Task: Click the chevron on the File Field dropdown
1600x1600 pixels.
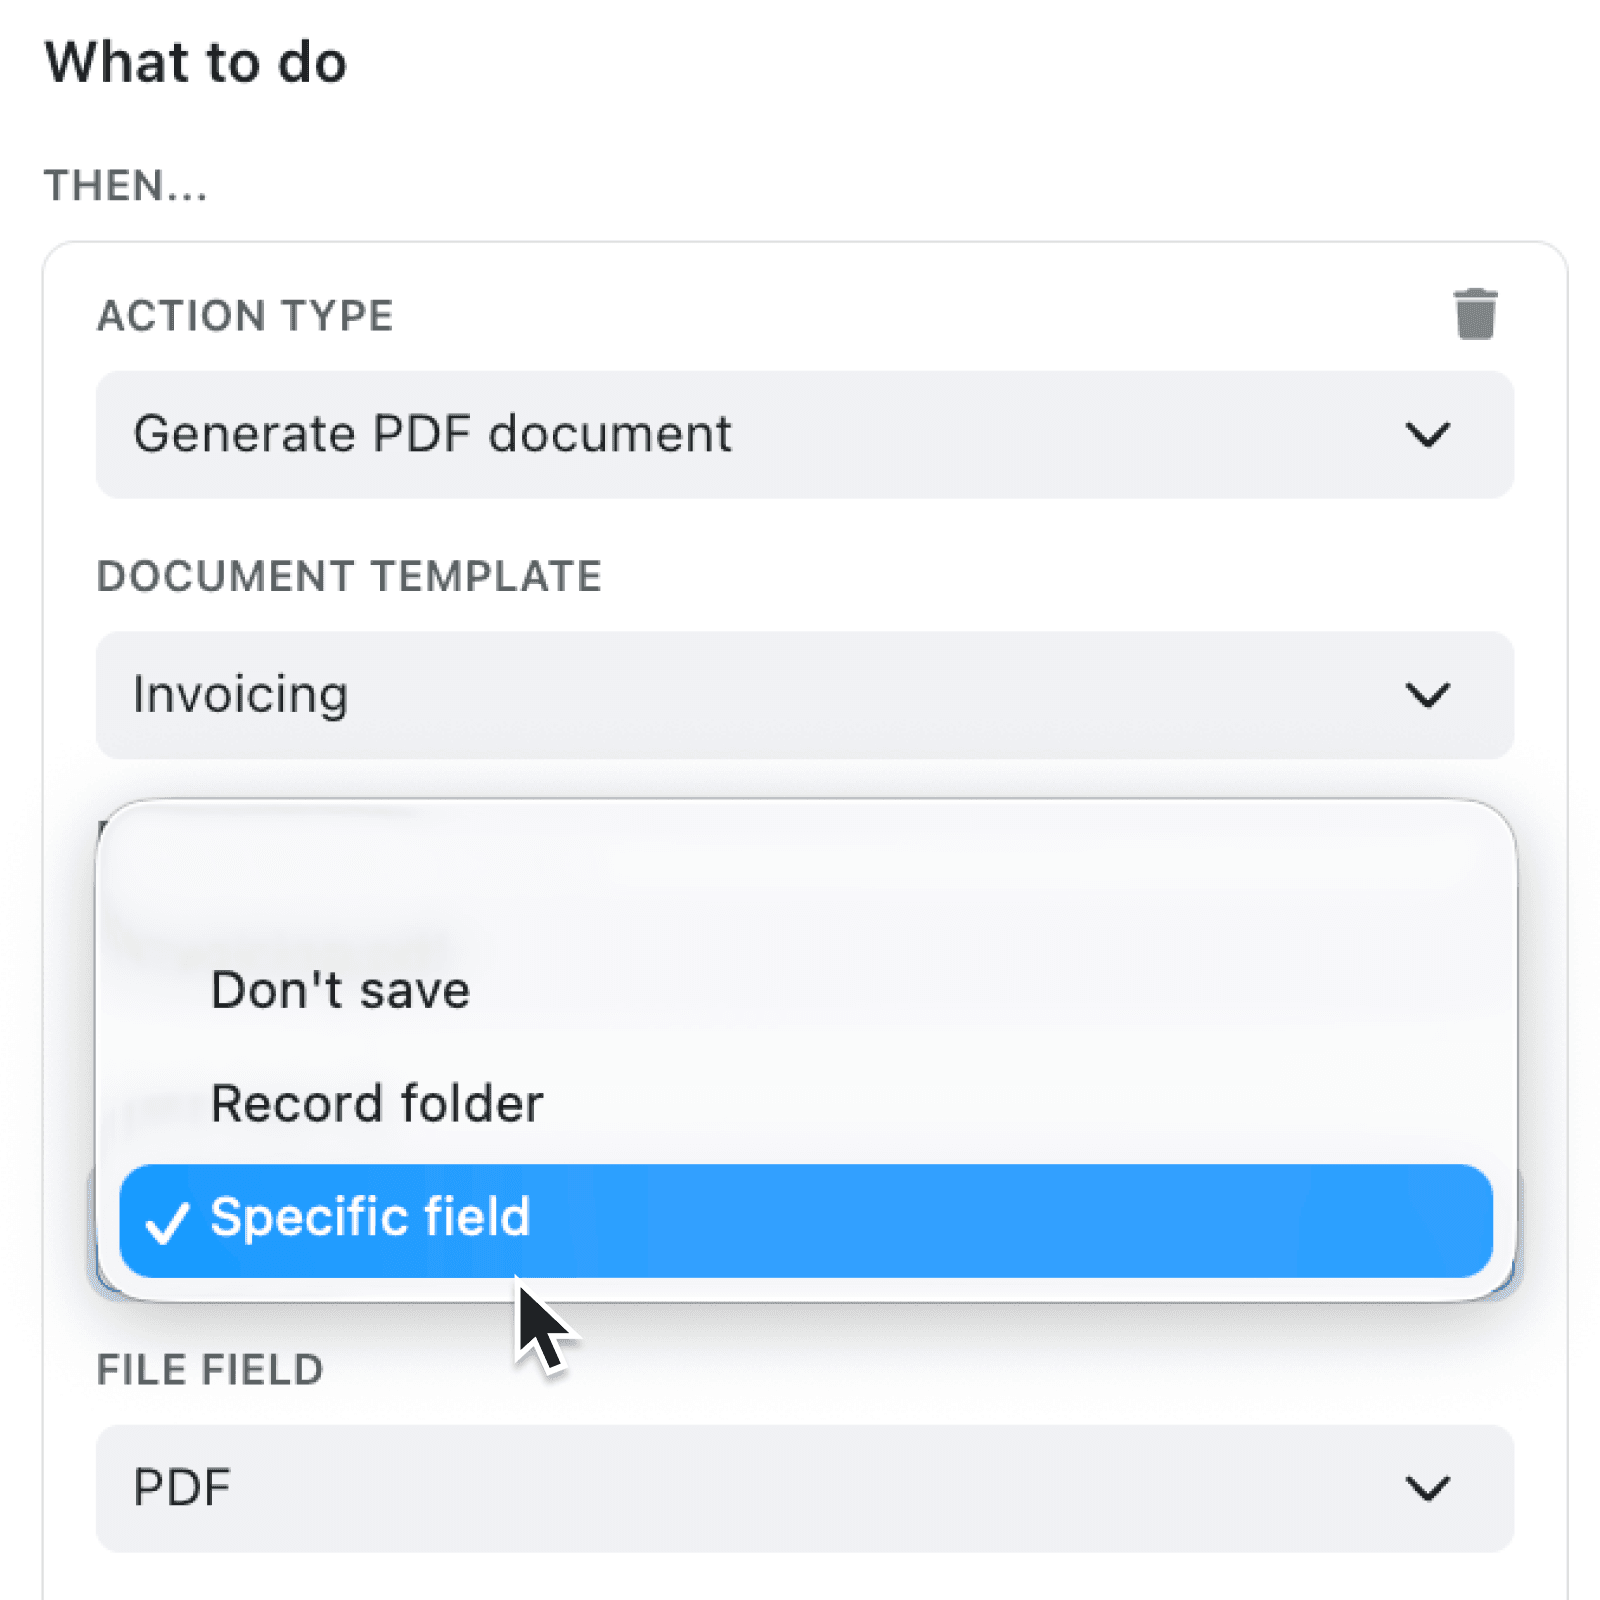Action: click(1428, 1487)
